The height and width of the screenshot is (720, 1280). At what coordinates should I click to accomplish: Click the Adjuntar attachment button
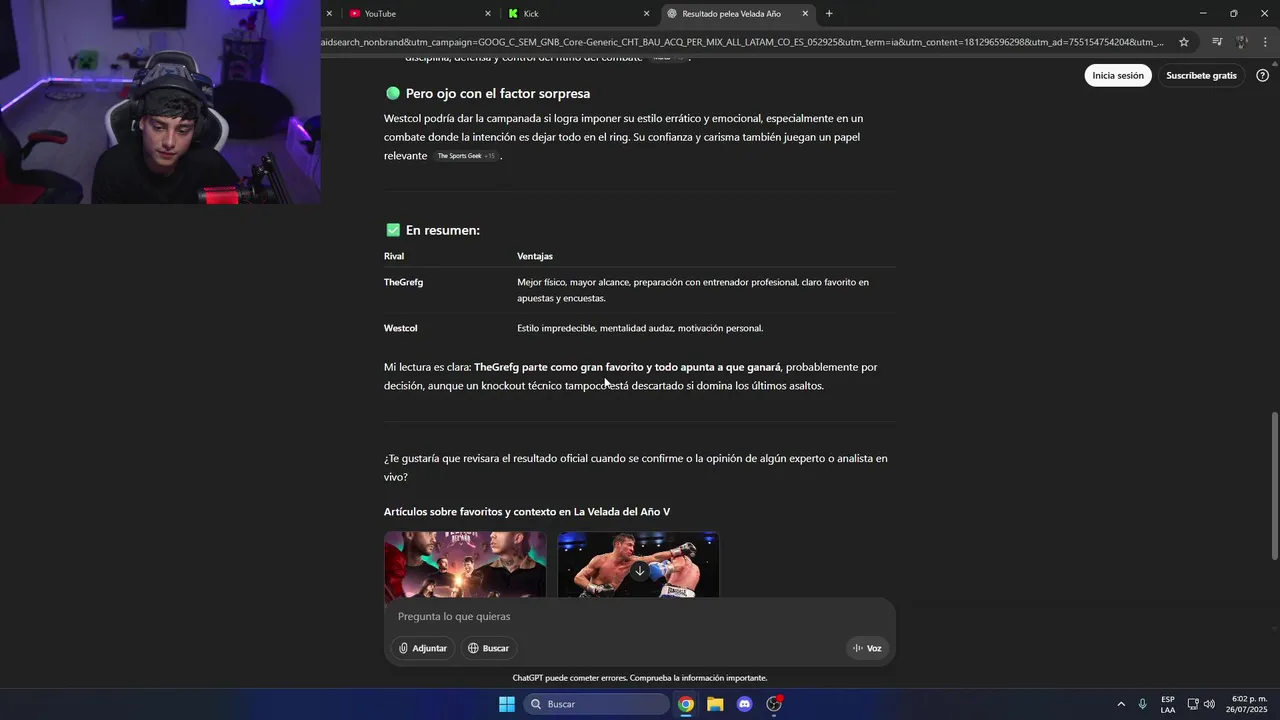(x=422, y=648)
